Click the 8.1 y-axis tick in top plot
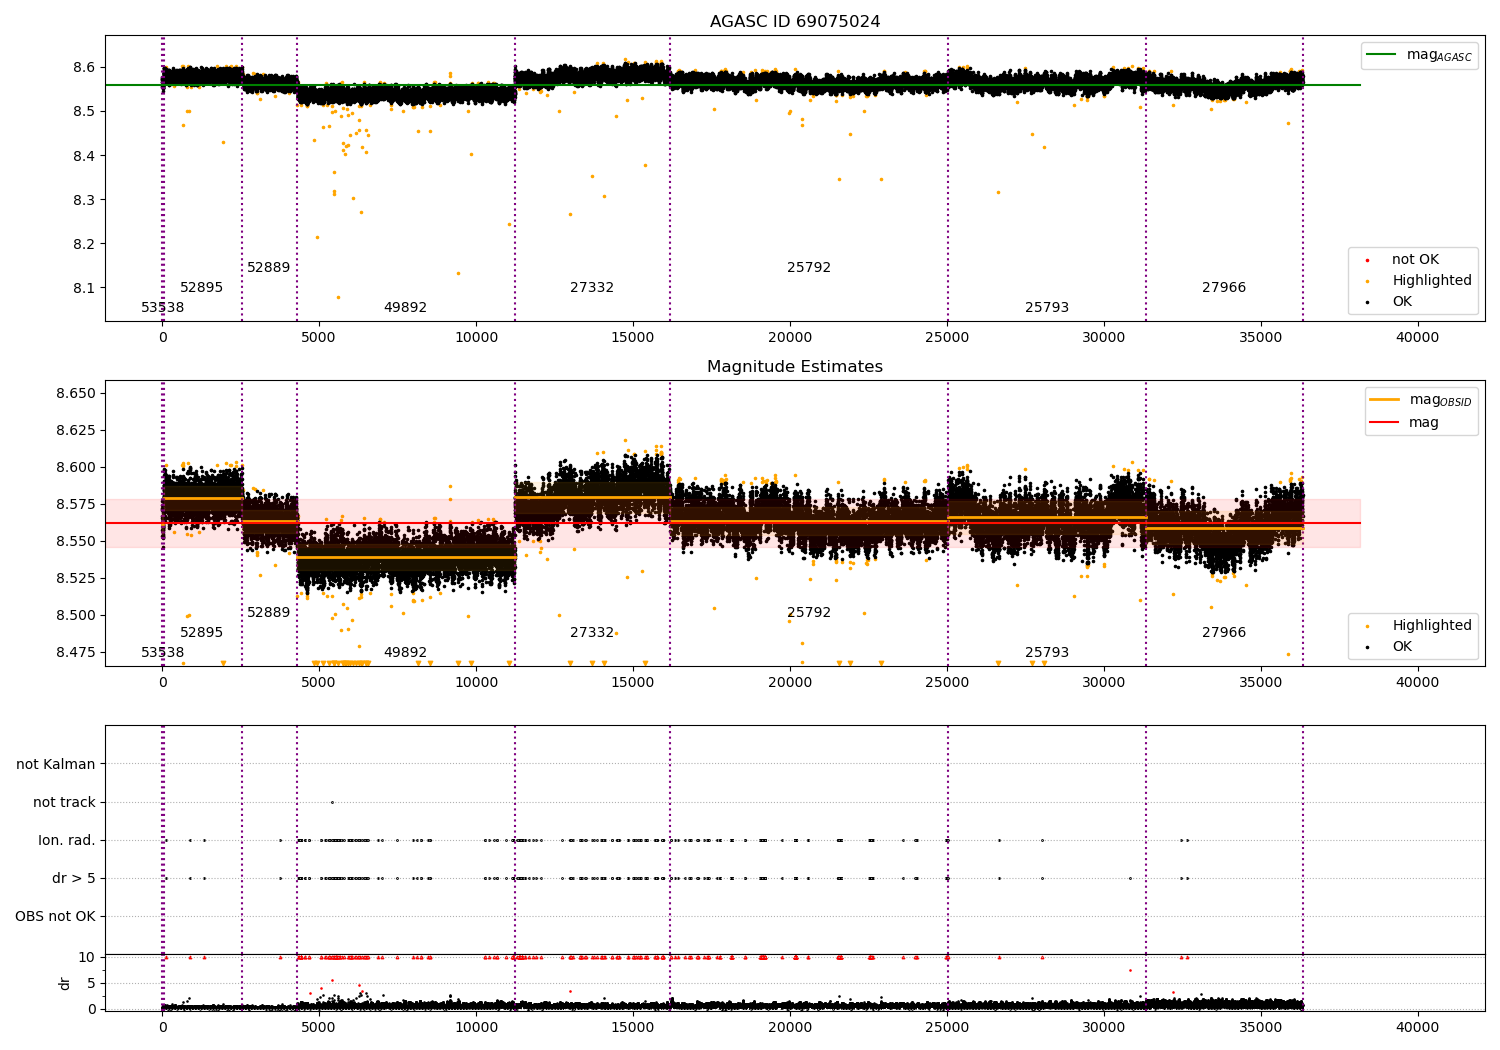 [84, 288]
